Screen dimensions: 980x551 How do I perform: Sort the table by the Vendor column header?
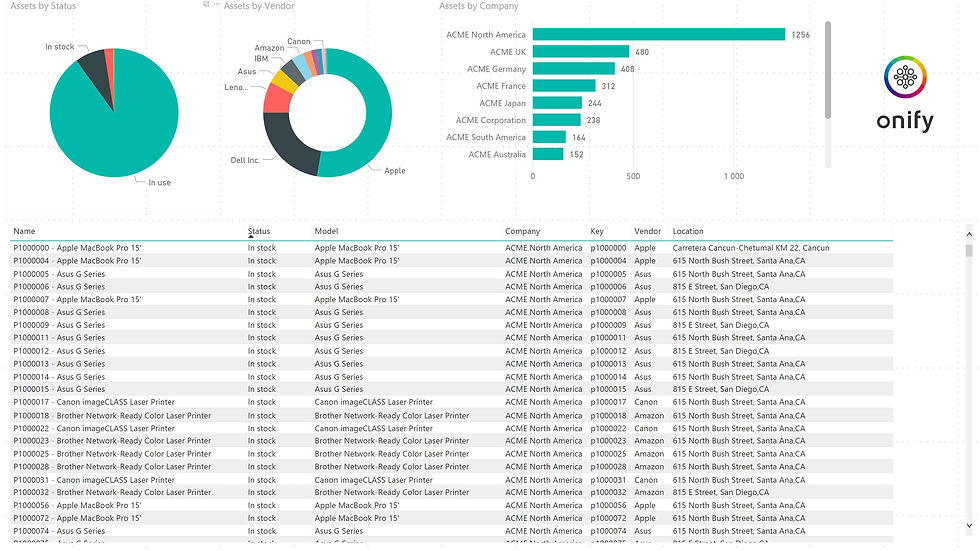648,231
